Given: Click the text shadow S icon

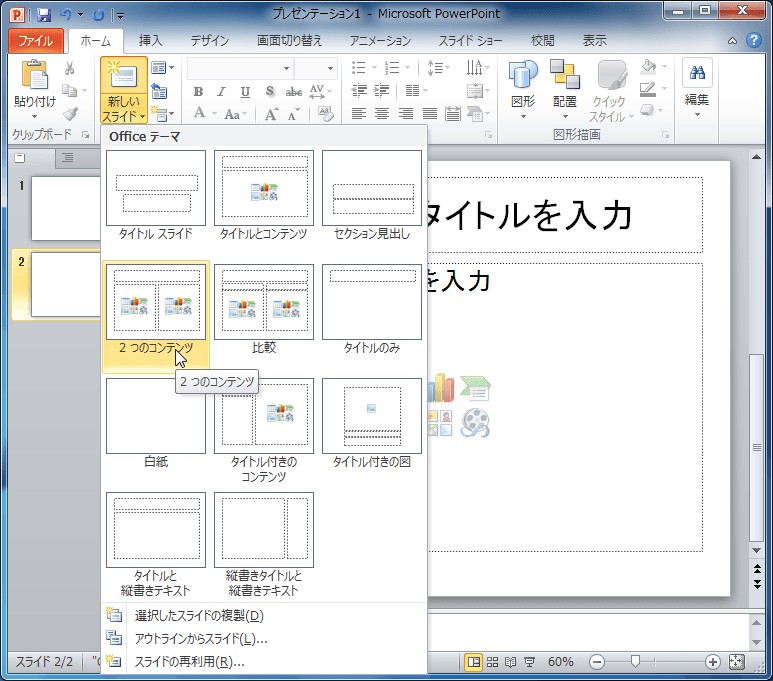Looking at the screenshot, I should click(x=270, y=91).
